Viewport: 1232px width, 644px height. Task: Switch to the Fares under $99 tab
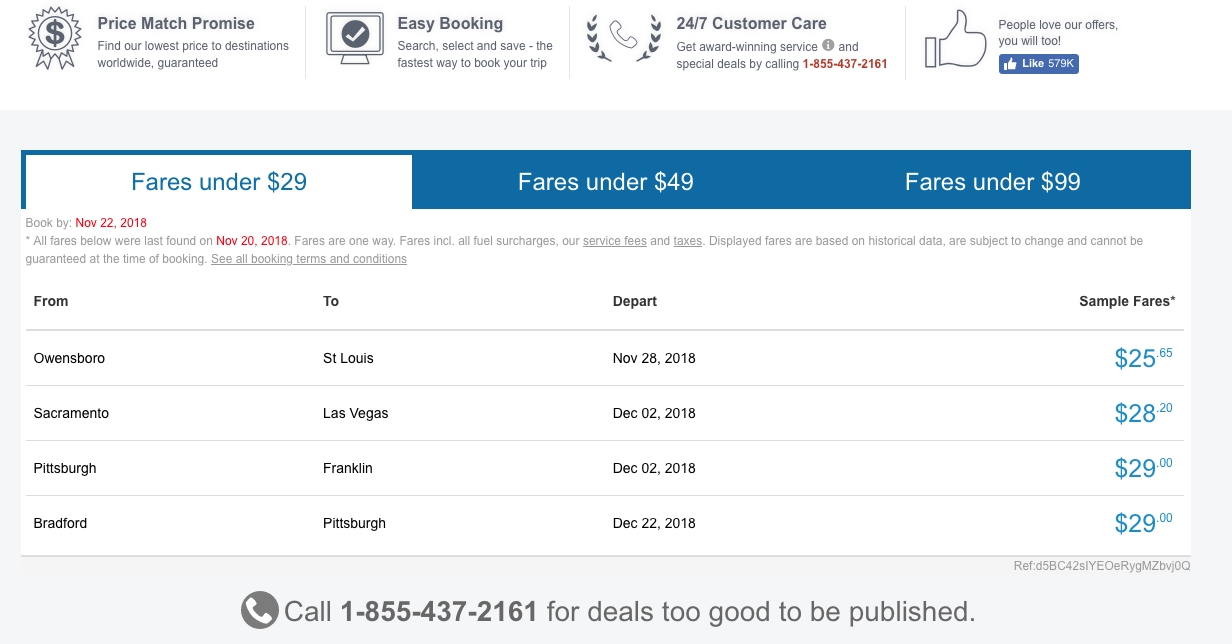click(x=992, y=182)
